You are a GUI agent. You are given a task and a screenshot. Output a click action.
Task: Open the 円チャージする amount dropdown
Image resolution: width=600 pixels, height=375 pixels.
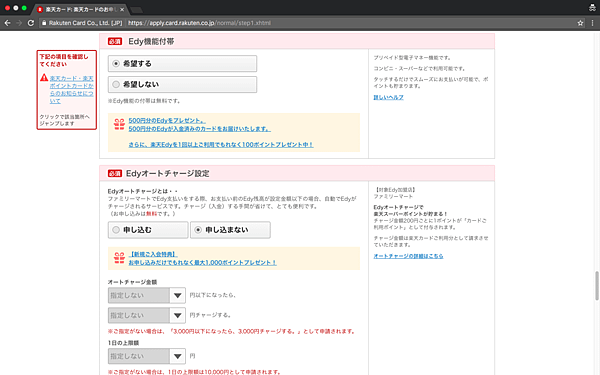coord(147,315)
